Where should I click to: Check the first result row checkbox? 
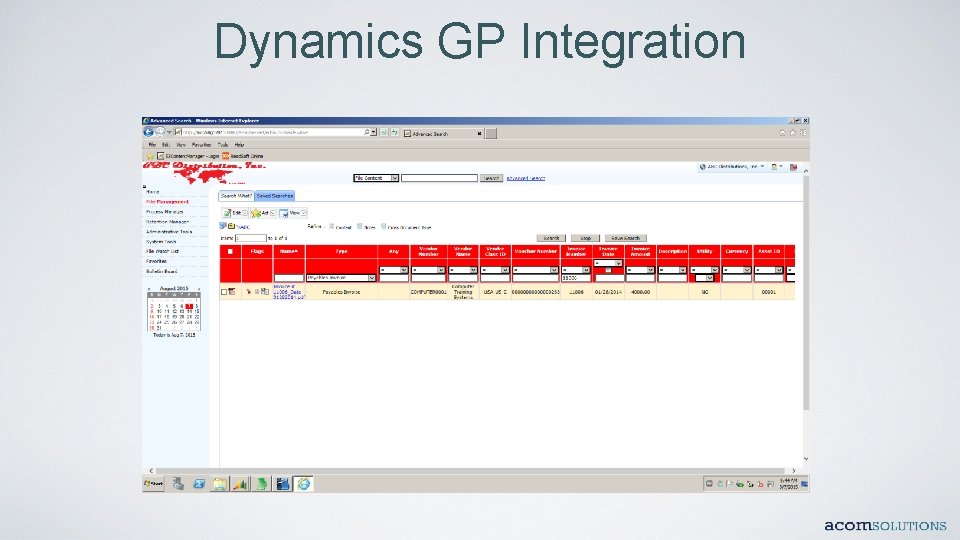click(223, 292)
